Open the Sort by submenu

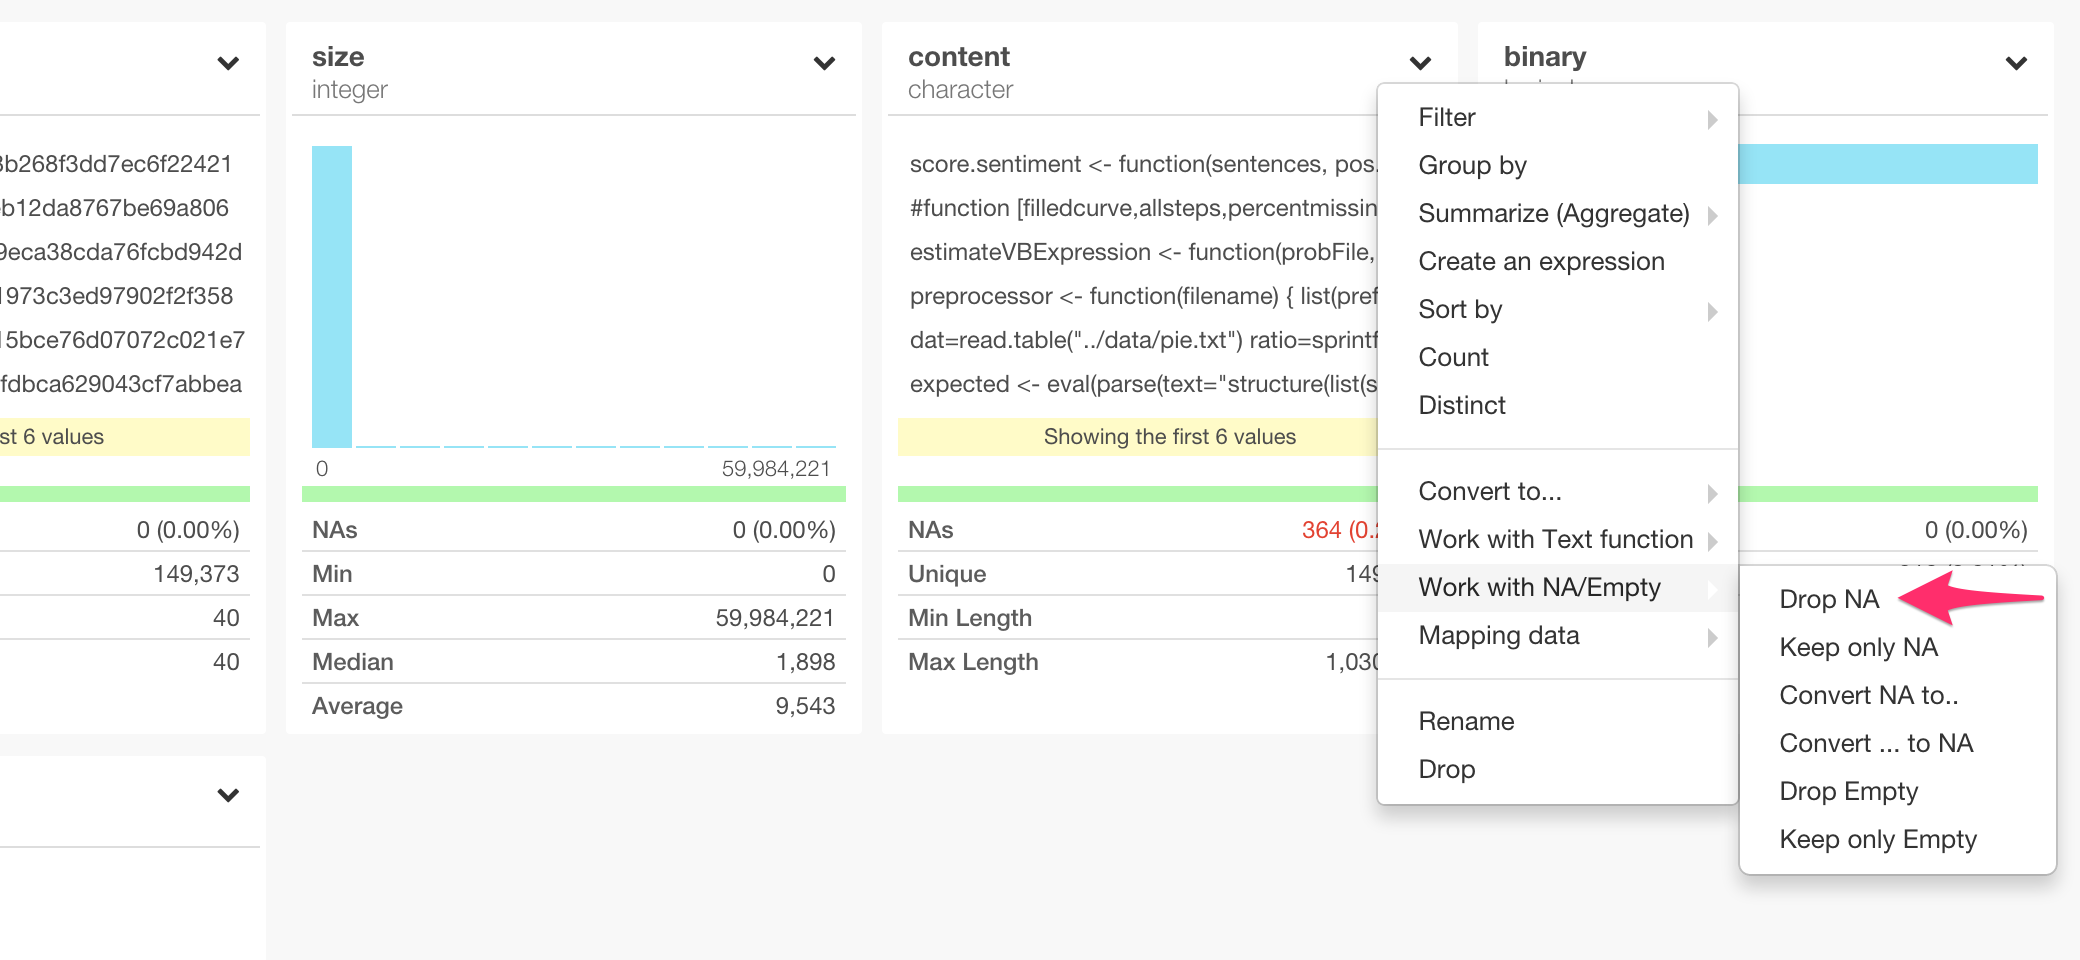point(1459,309)
